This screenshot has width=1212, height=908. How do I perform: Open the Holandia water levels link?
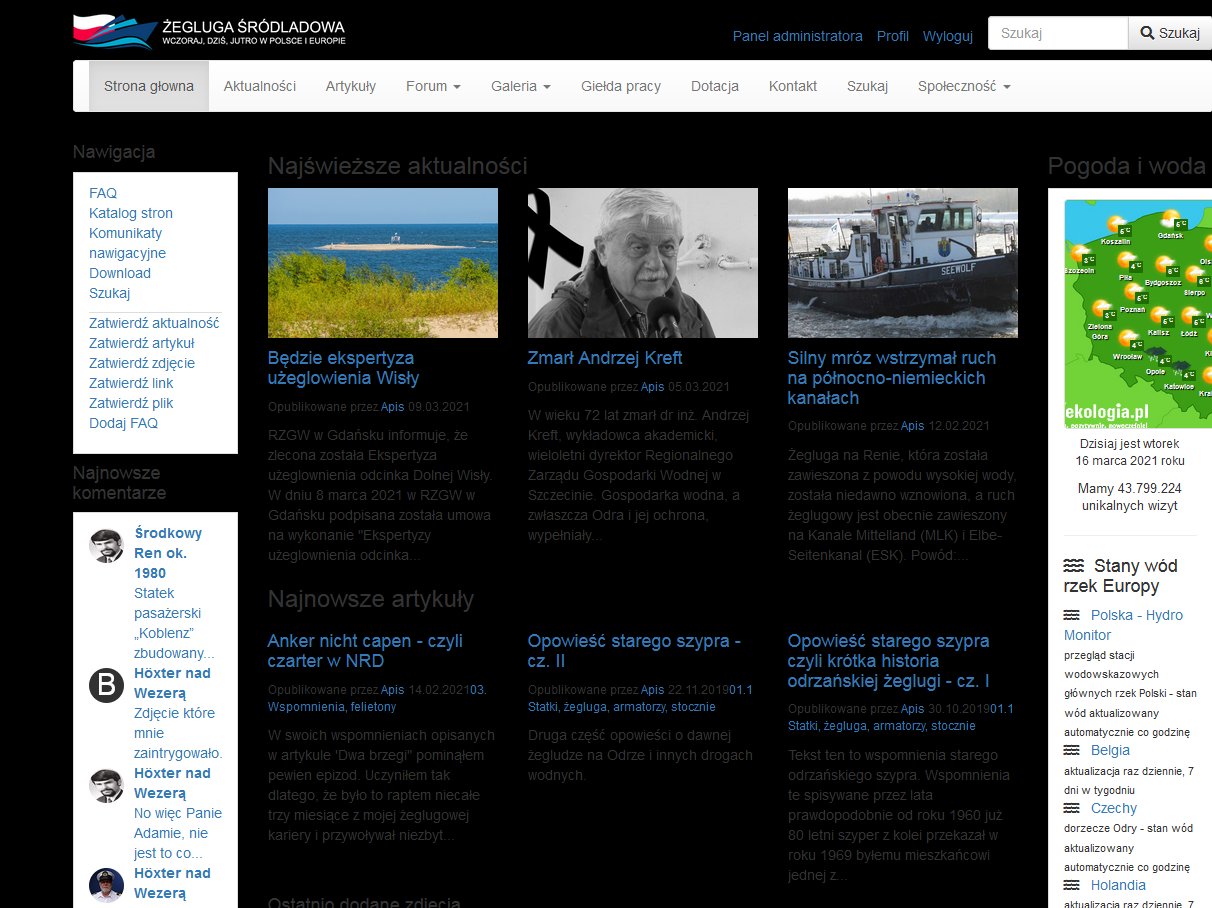pyautogui.click(x=1118, y=885)
